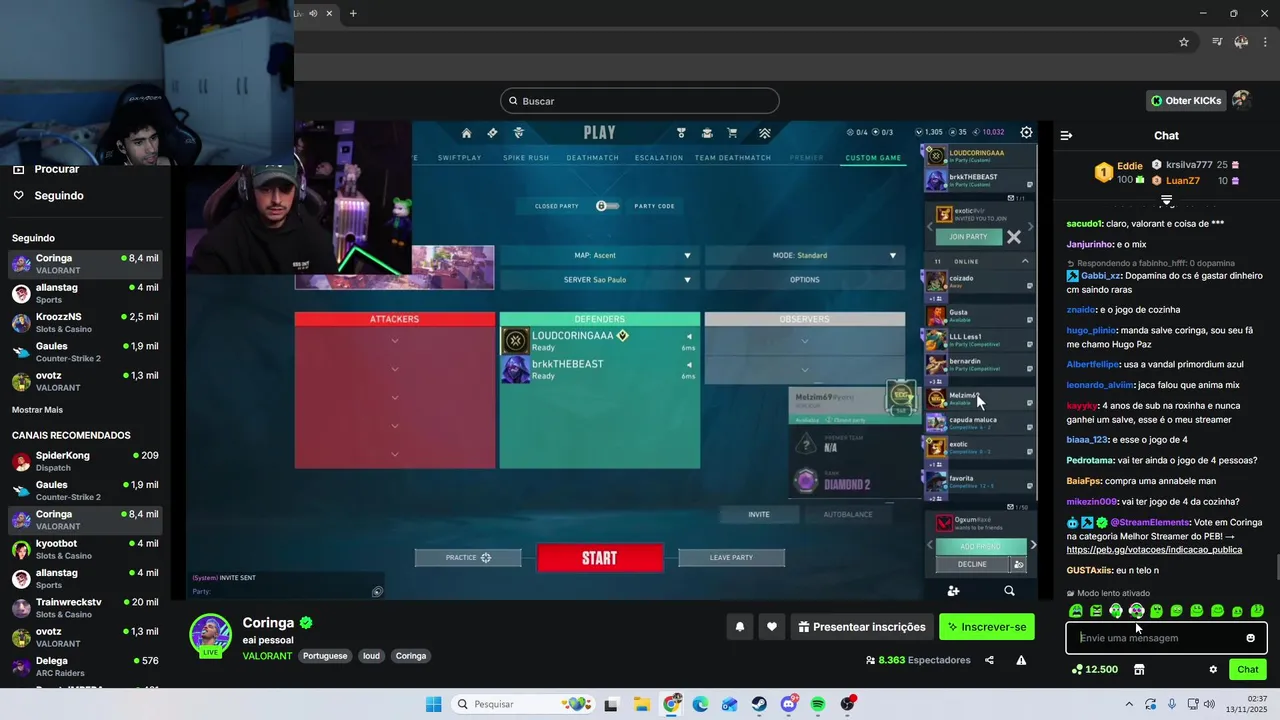Select the Deathmatch tab
The width and height of the screenshot is (1280, 720).
coord(592,158)
